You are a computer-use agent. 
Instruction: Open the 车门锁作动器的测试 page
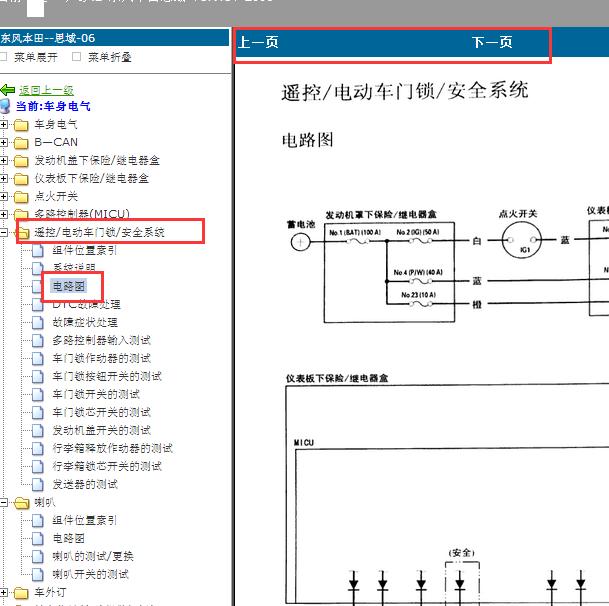[x=102, y=358]
